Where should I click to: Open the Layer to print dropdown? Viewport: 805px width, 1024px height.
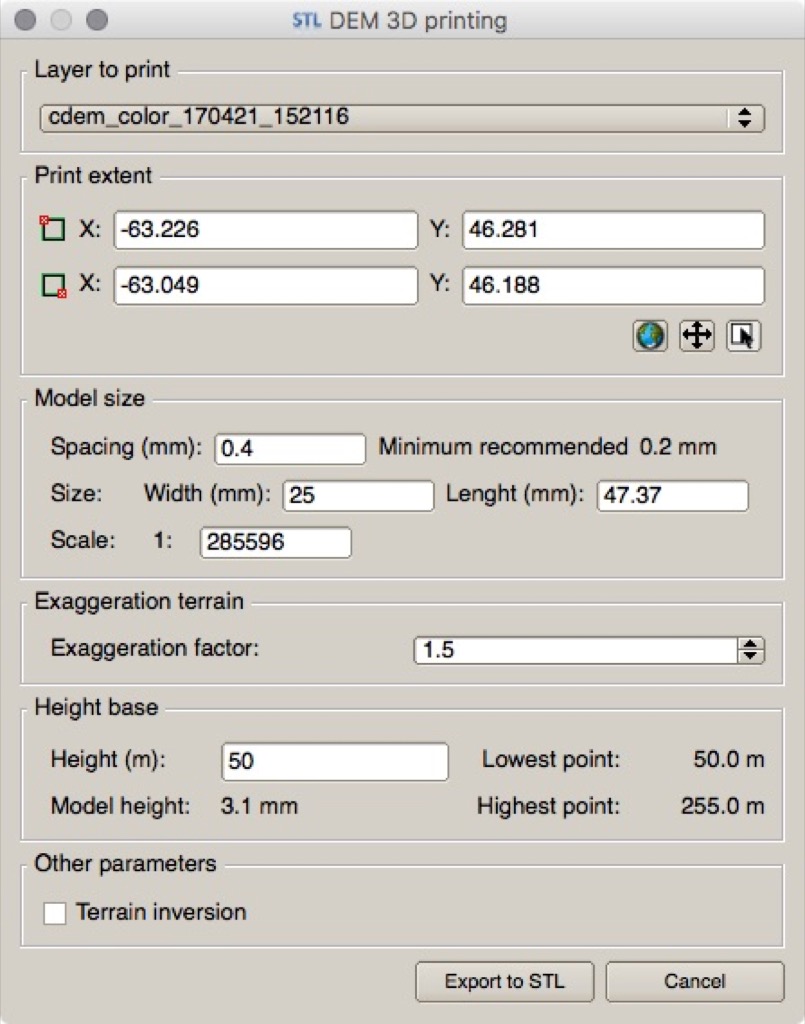402,118
